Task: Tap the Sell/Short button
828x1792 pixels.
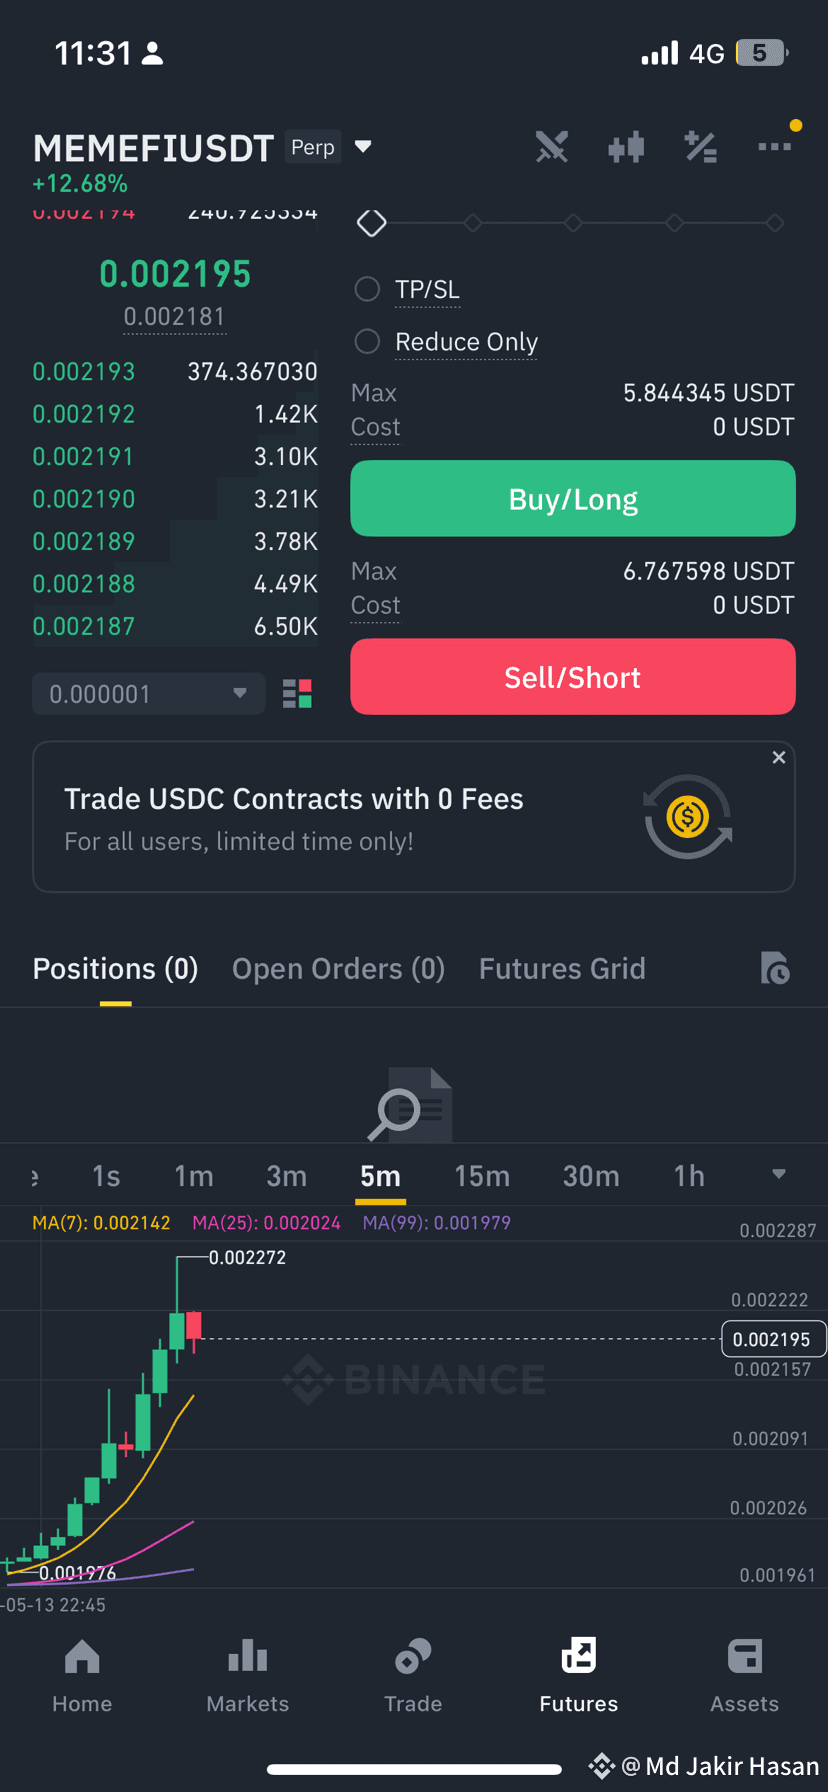Action: pyautogui.click(x=573, y=678)
